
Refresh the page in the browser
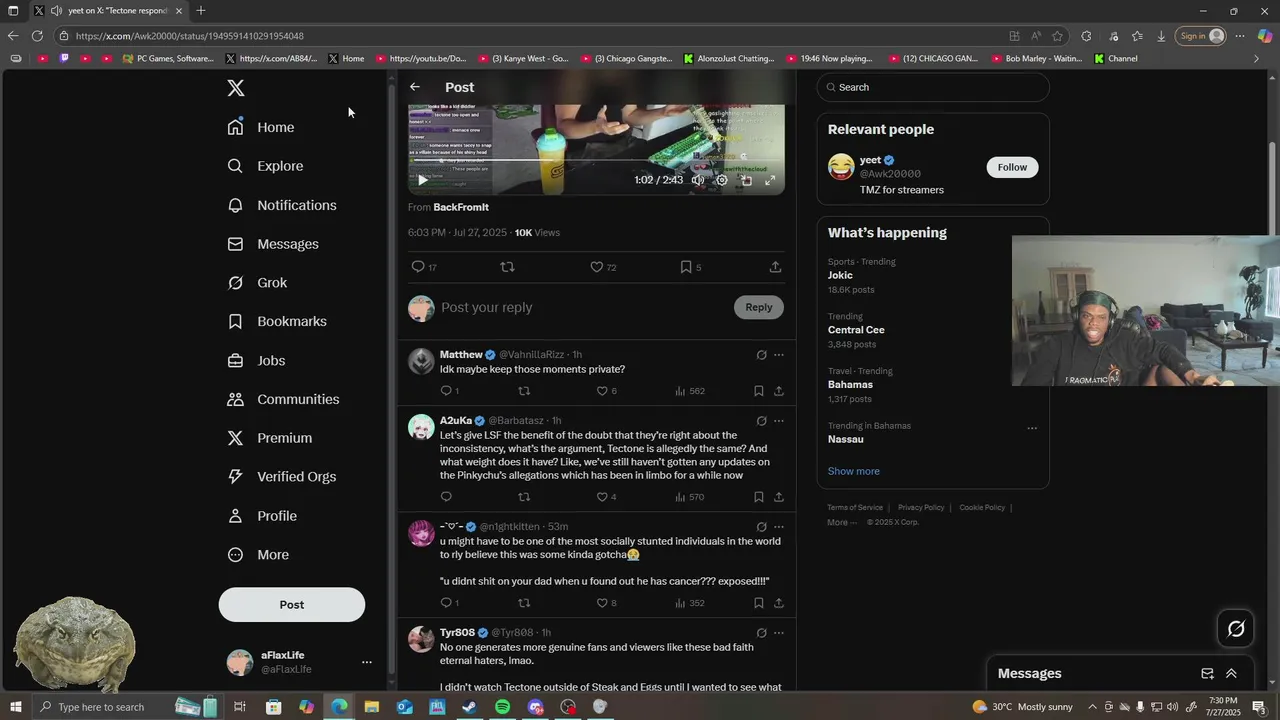37,36
